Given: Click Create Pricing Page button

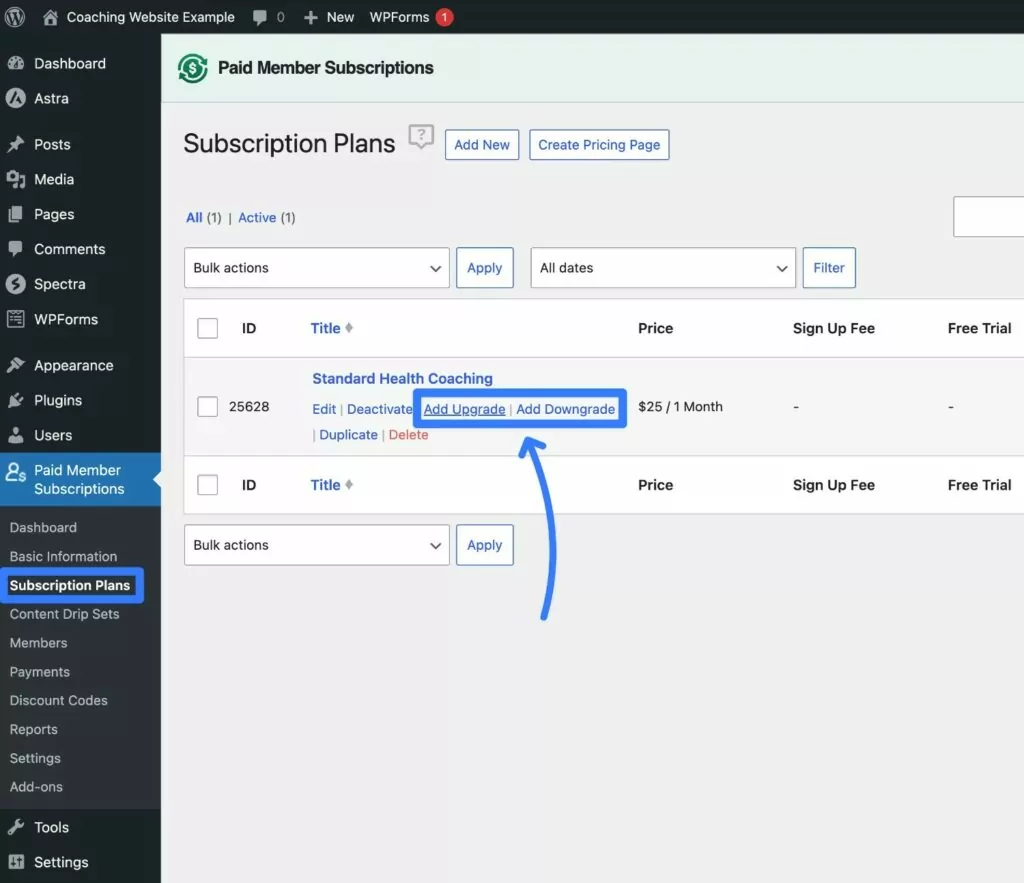Looking at the screenshot, I should point(599,144).
